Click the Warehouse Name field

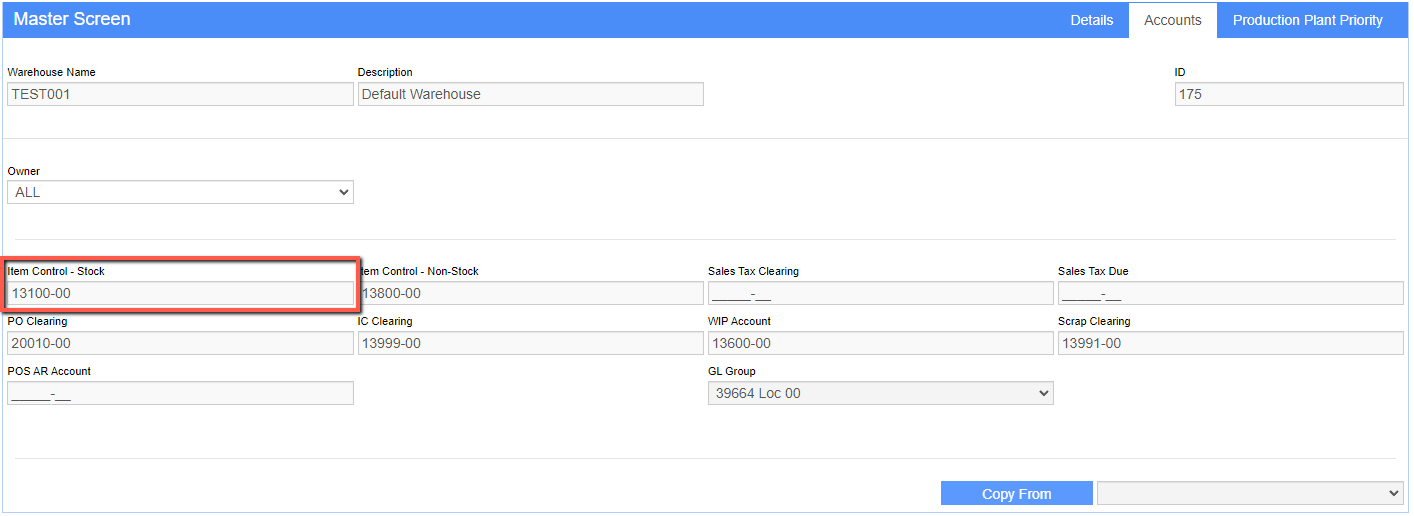click(180, 94)
